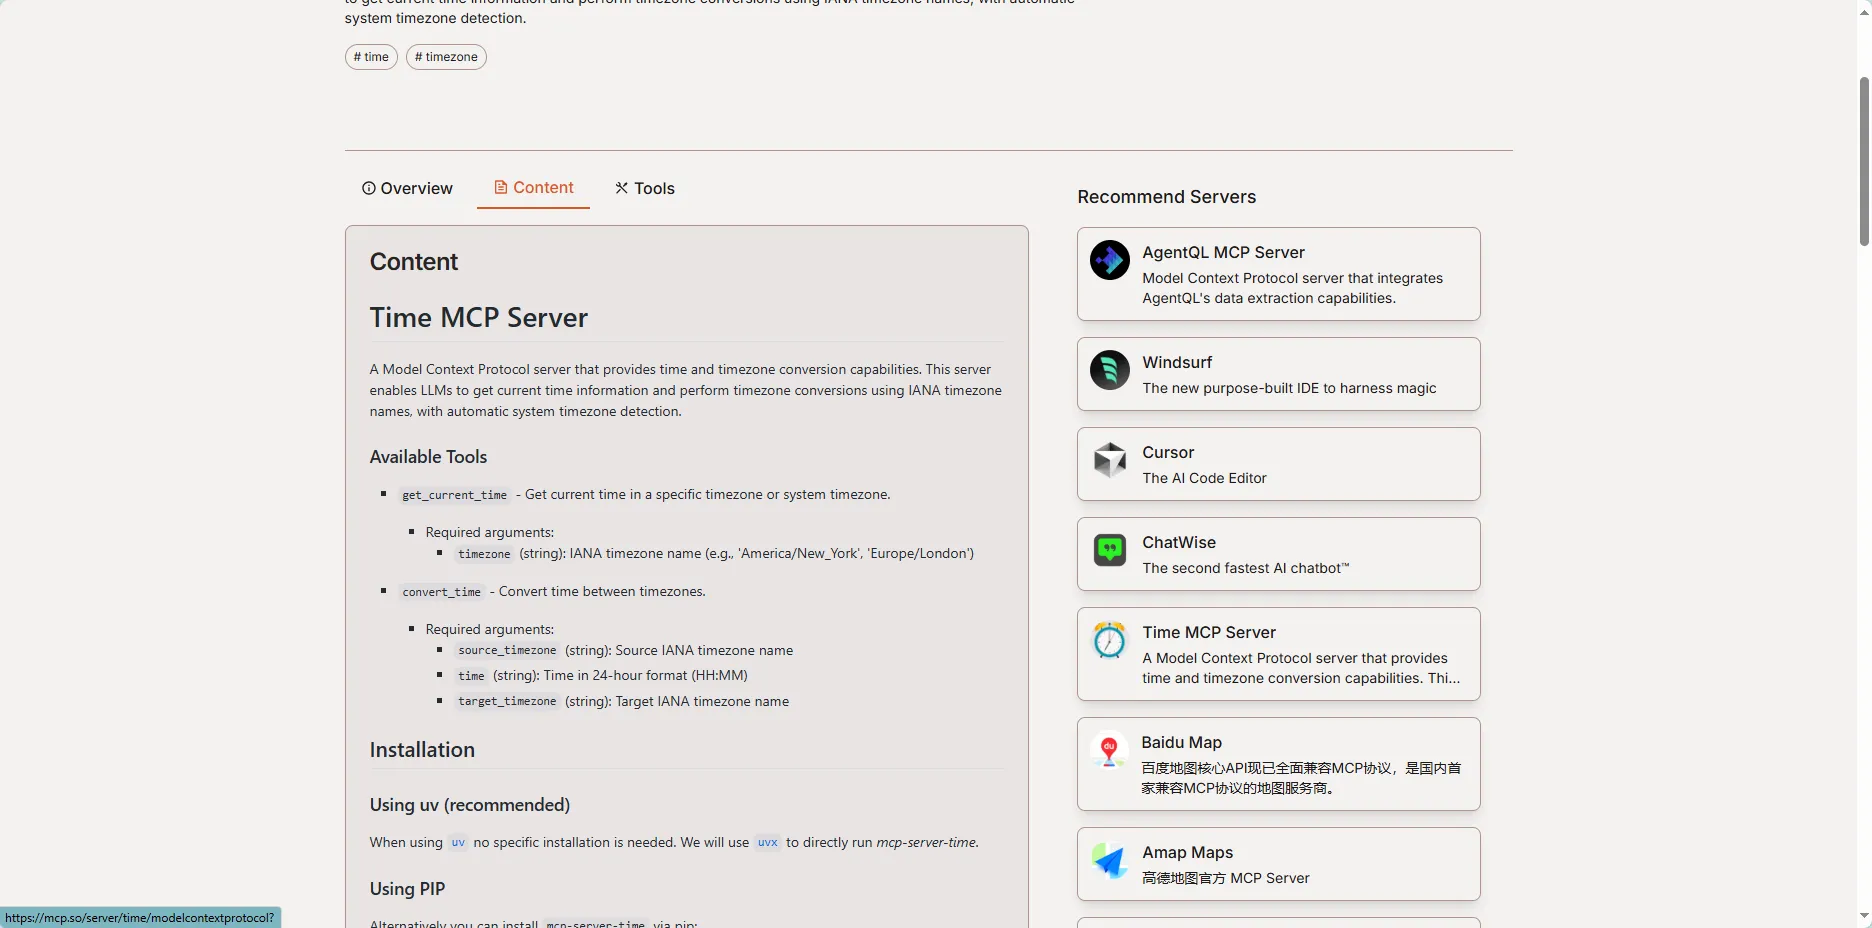The height and width of the screenshot is (928, 1872).
Task: Open the Windsurf server title link
Action: 1177,362
